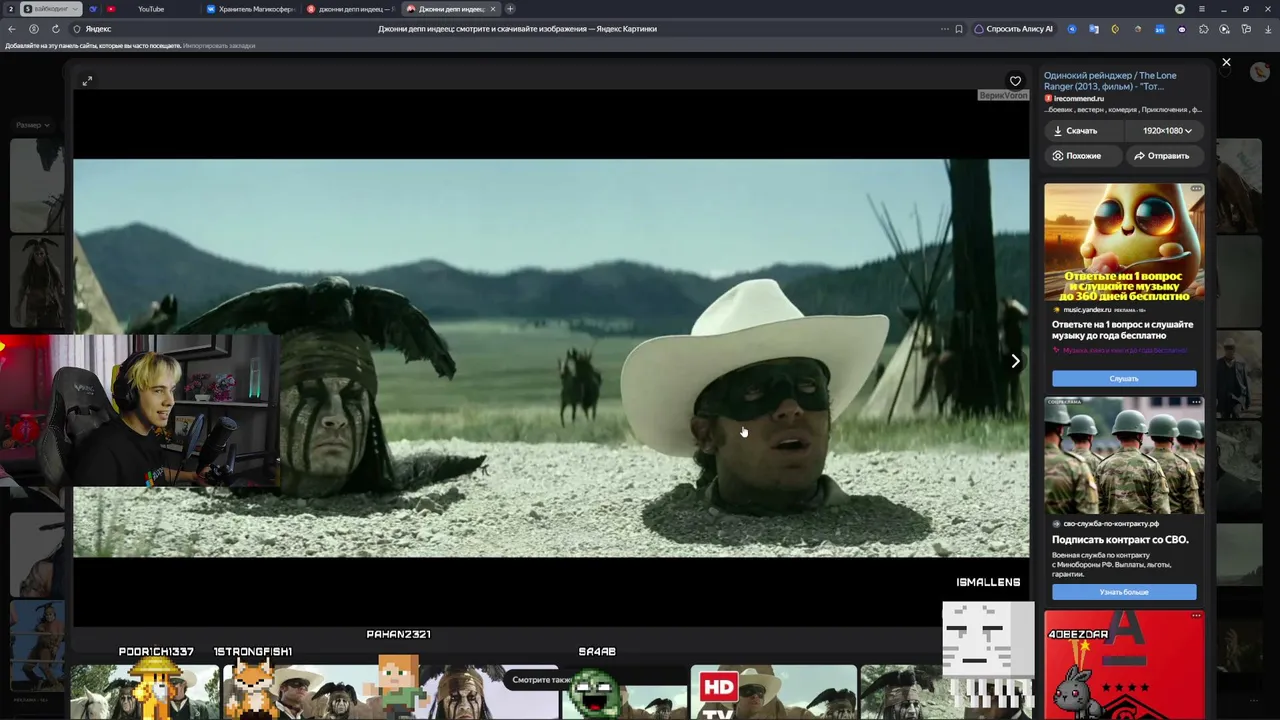Click the Похожие similar images button

pos(1083,156)
